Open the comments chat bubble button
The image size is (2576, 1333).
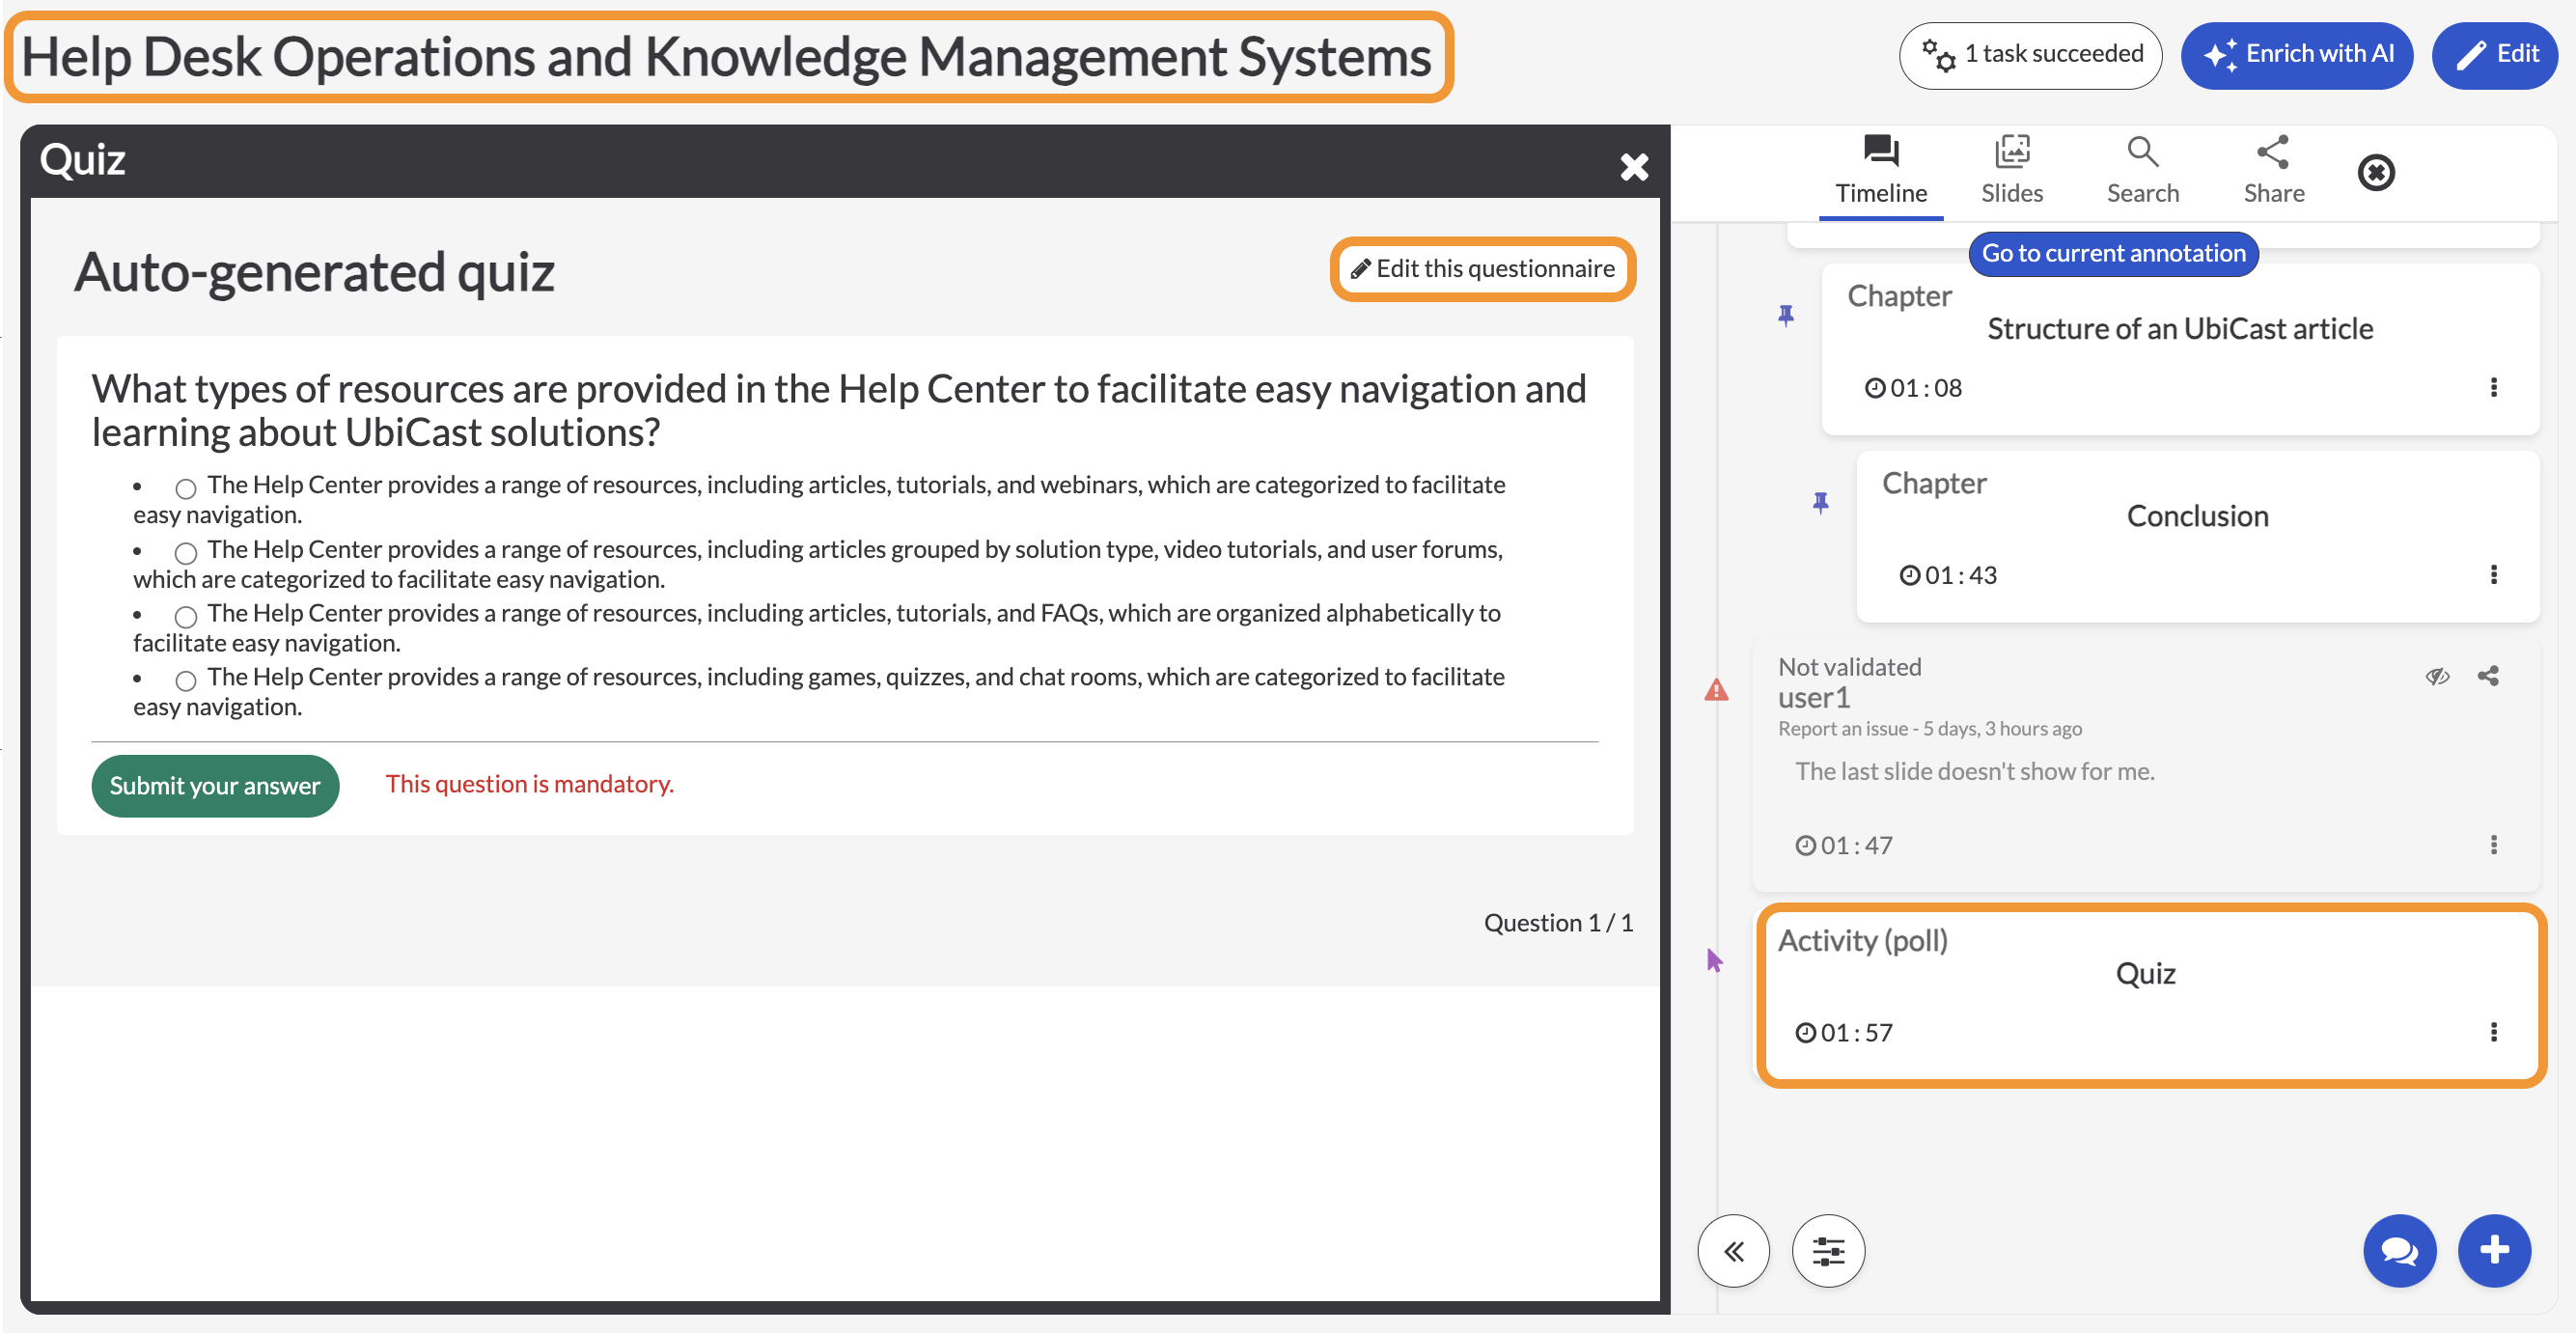2398,1250
